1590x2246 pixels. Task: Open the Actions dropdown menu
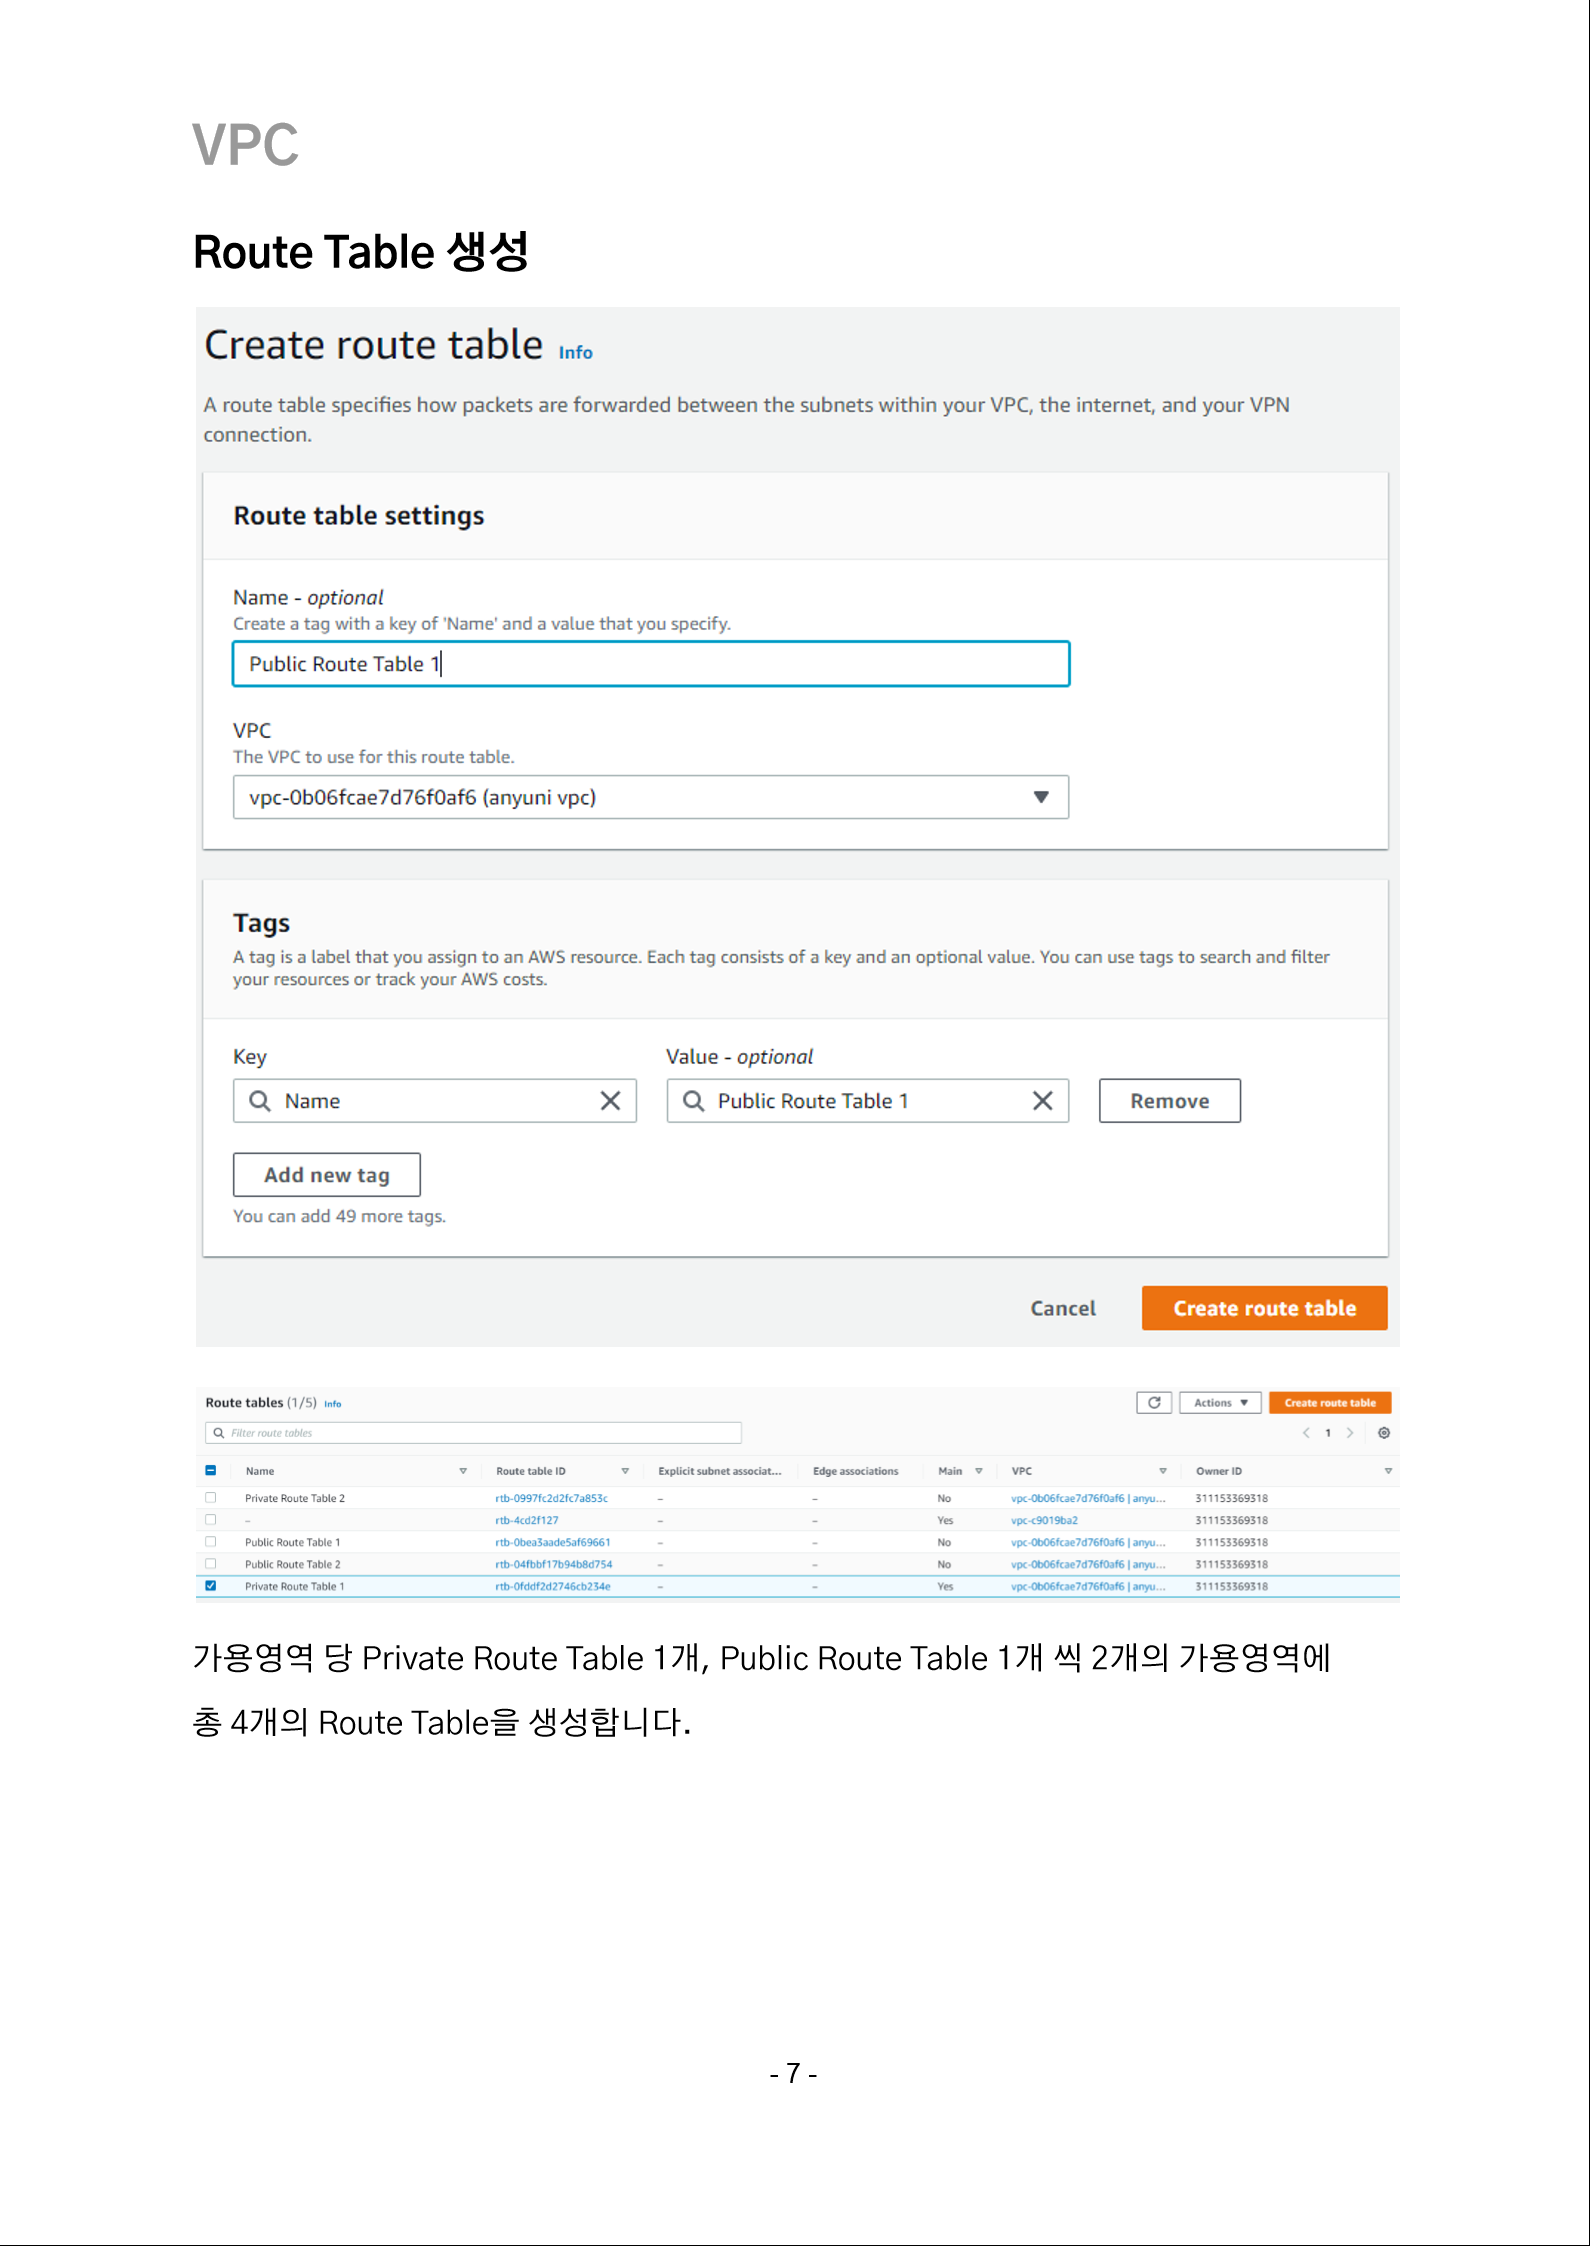(x=1220, y=1402)
